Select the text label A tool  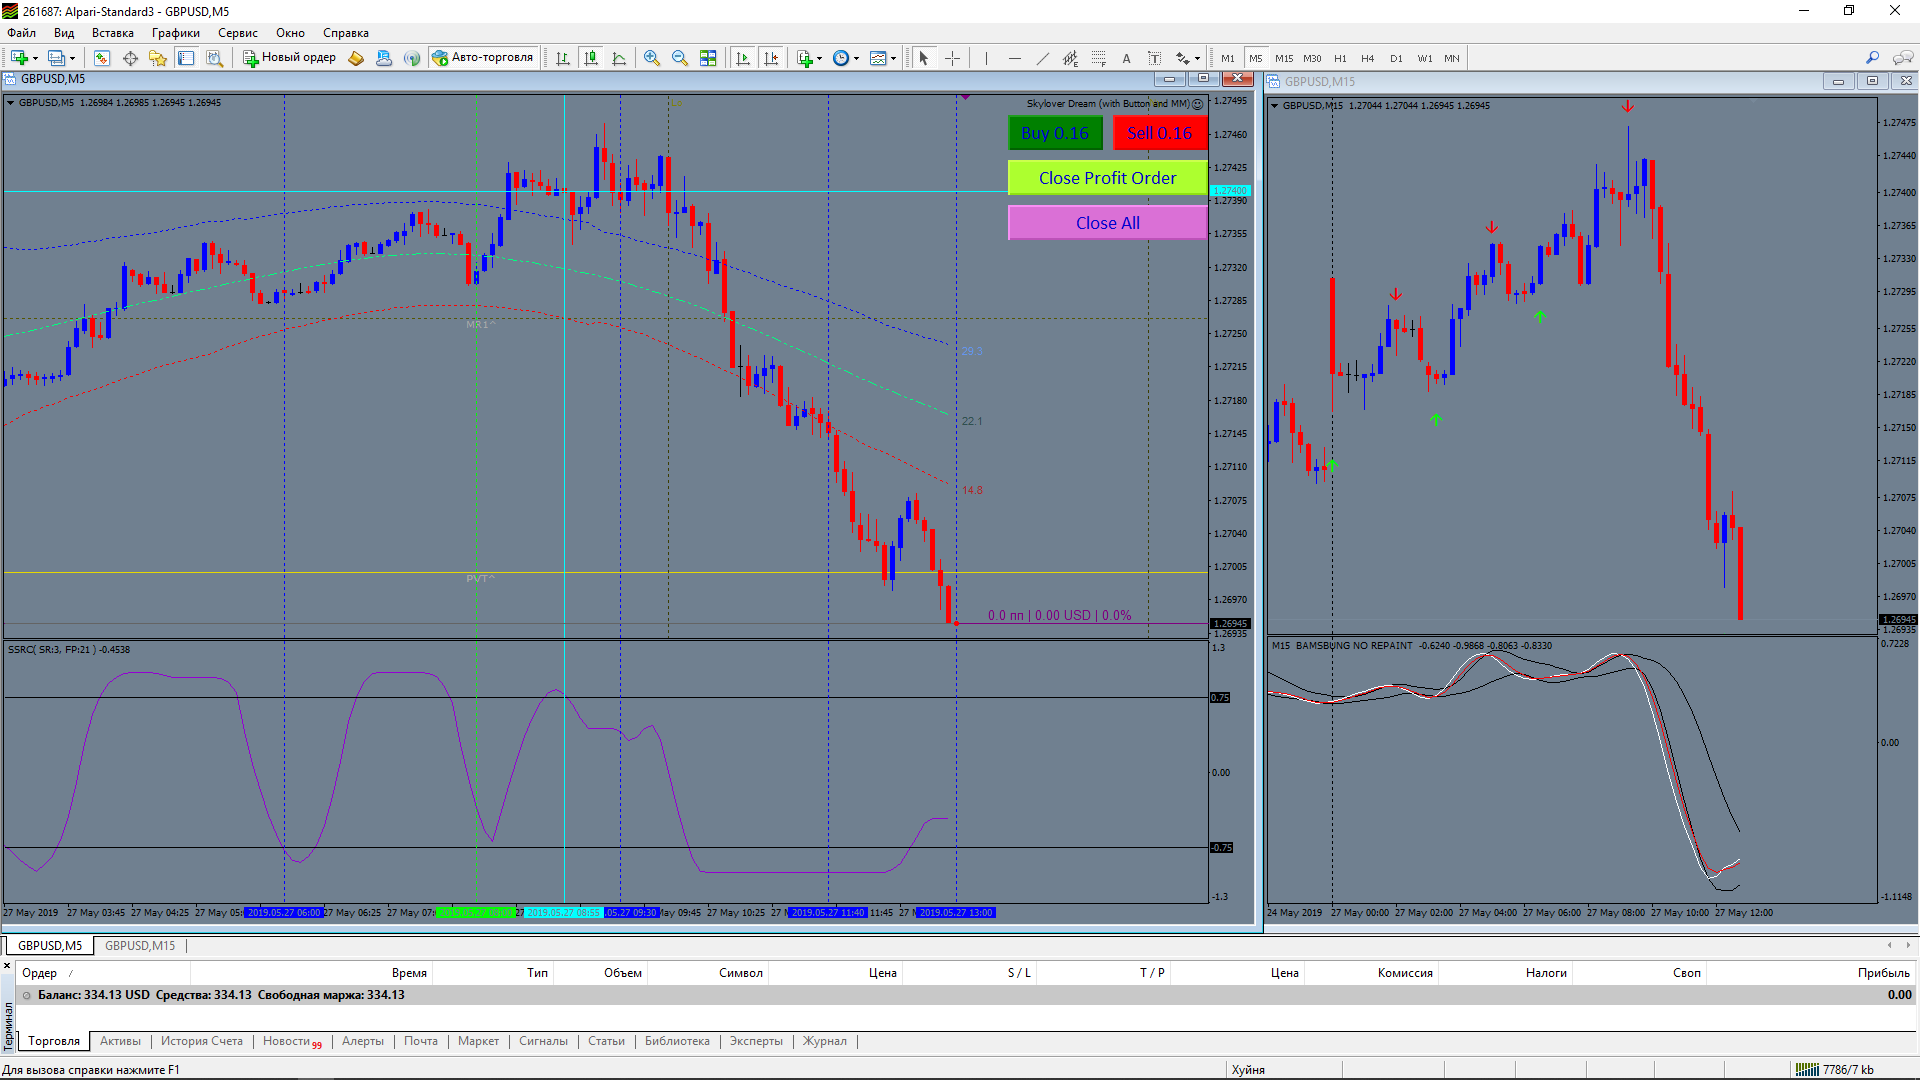[x=1126, y=58]
